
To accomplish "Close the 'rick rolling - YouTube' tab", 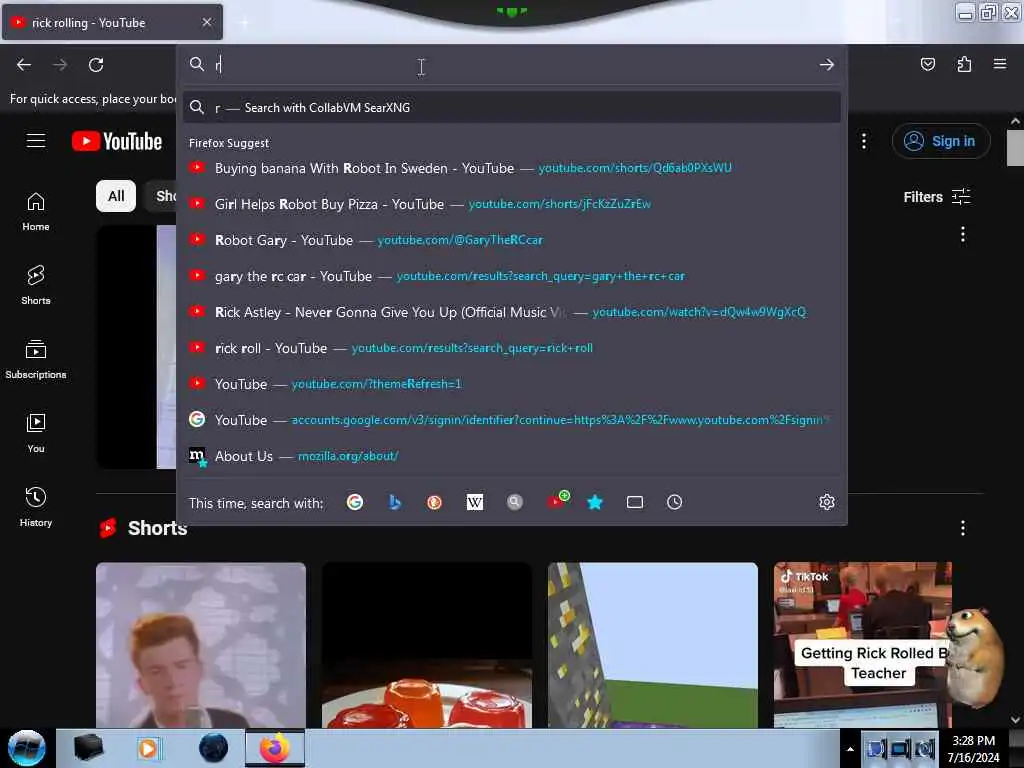I will pos(207,22).
